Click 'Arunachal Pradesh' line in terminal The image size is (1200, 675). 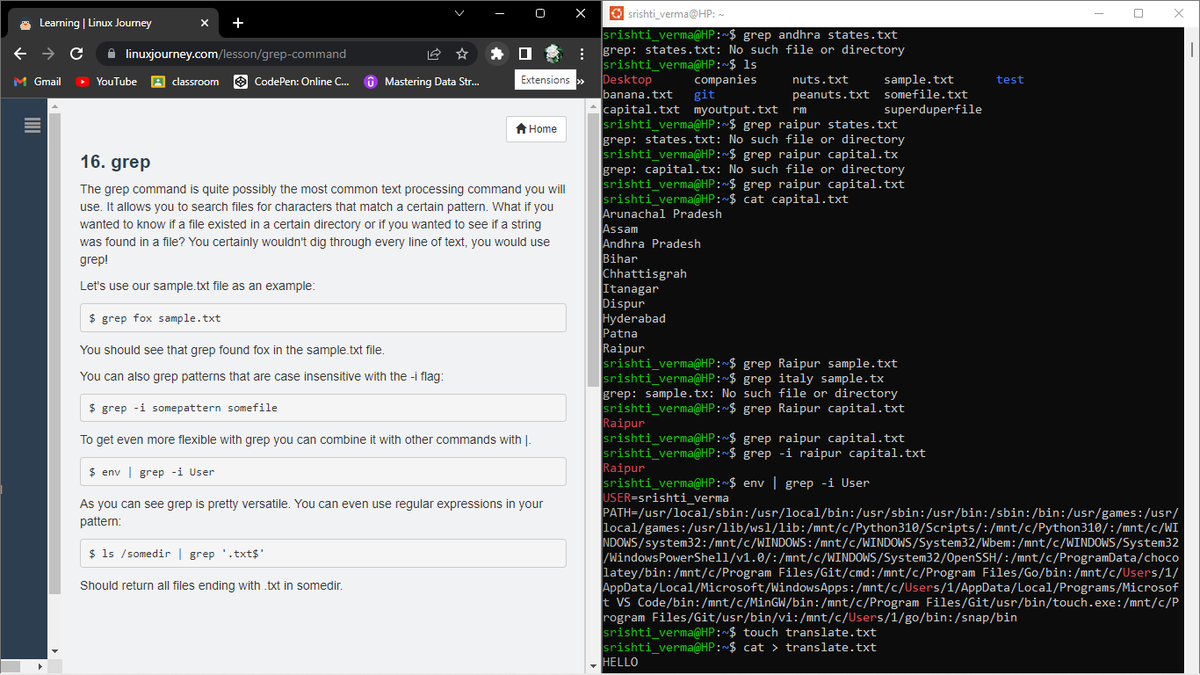coord(662,214)
